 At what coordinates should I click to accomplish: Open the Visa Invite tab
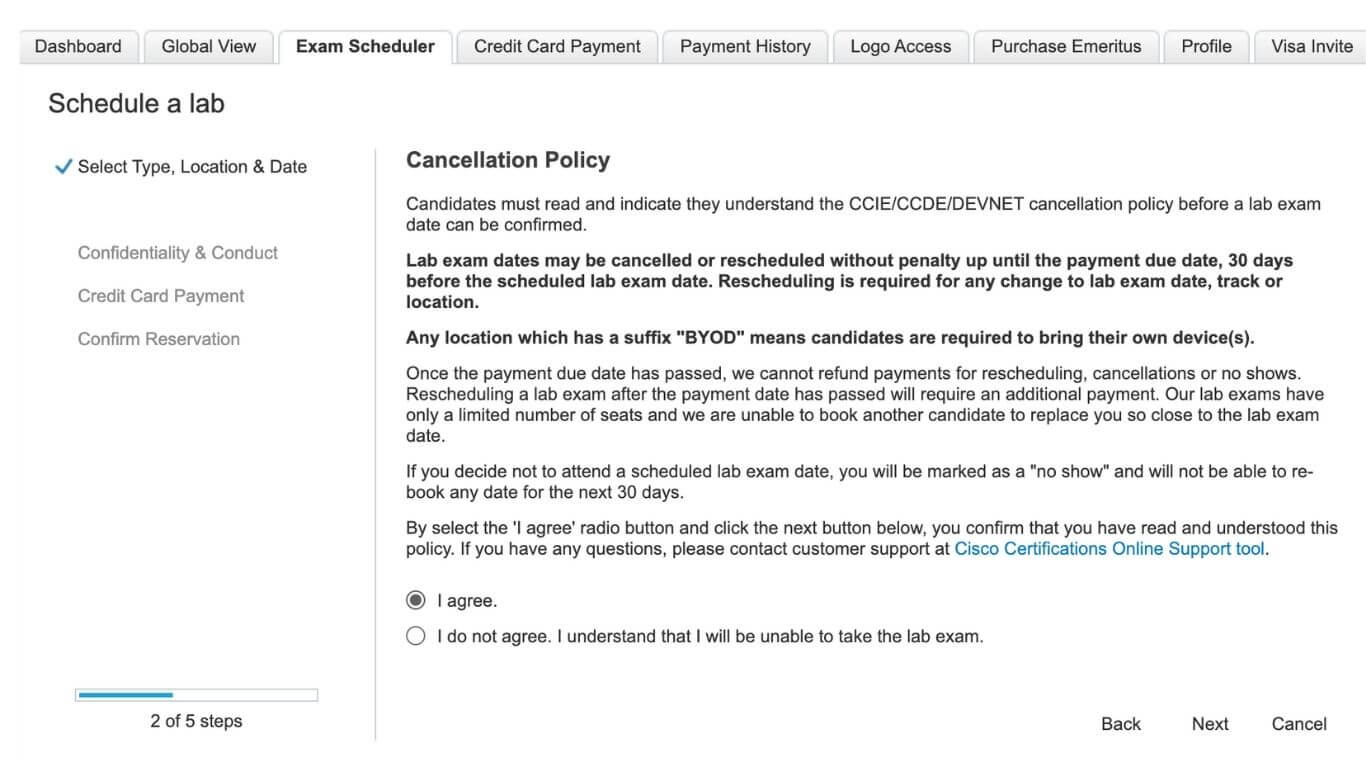pyautogui.click(x=1311, y=46)
